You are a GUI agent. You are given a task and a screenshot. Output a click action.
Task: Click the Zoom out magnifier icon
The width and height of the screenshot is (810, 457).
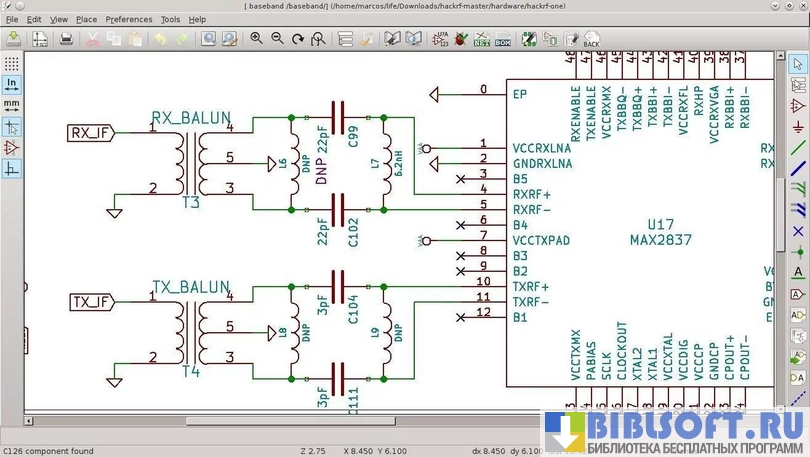(x=277, y=39)
